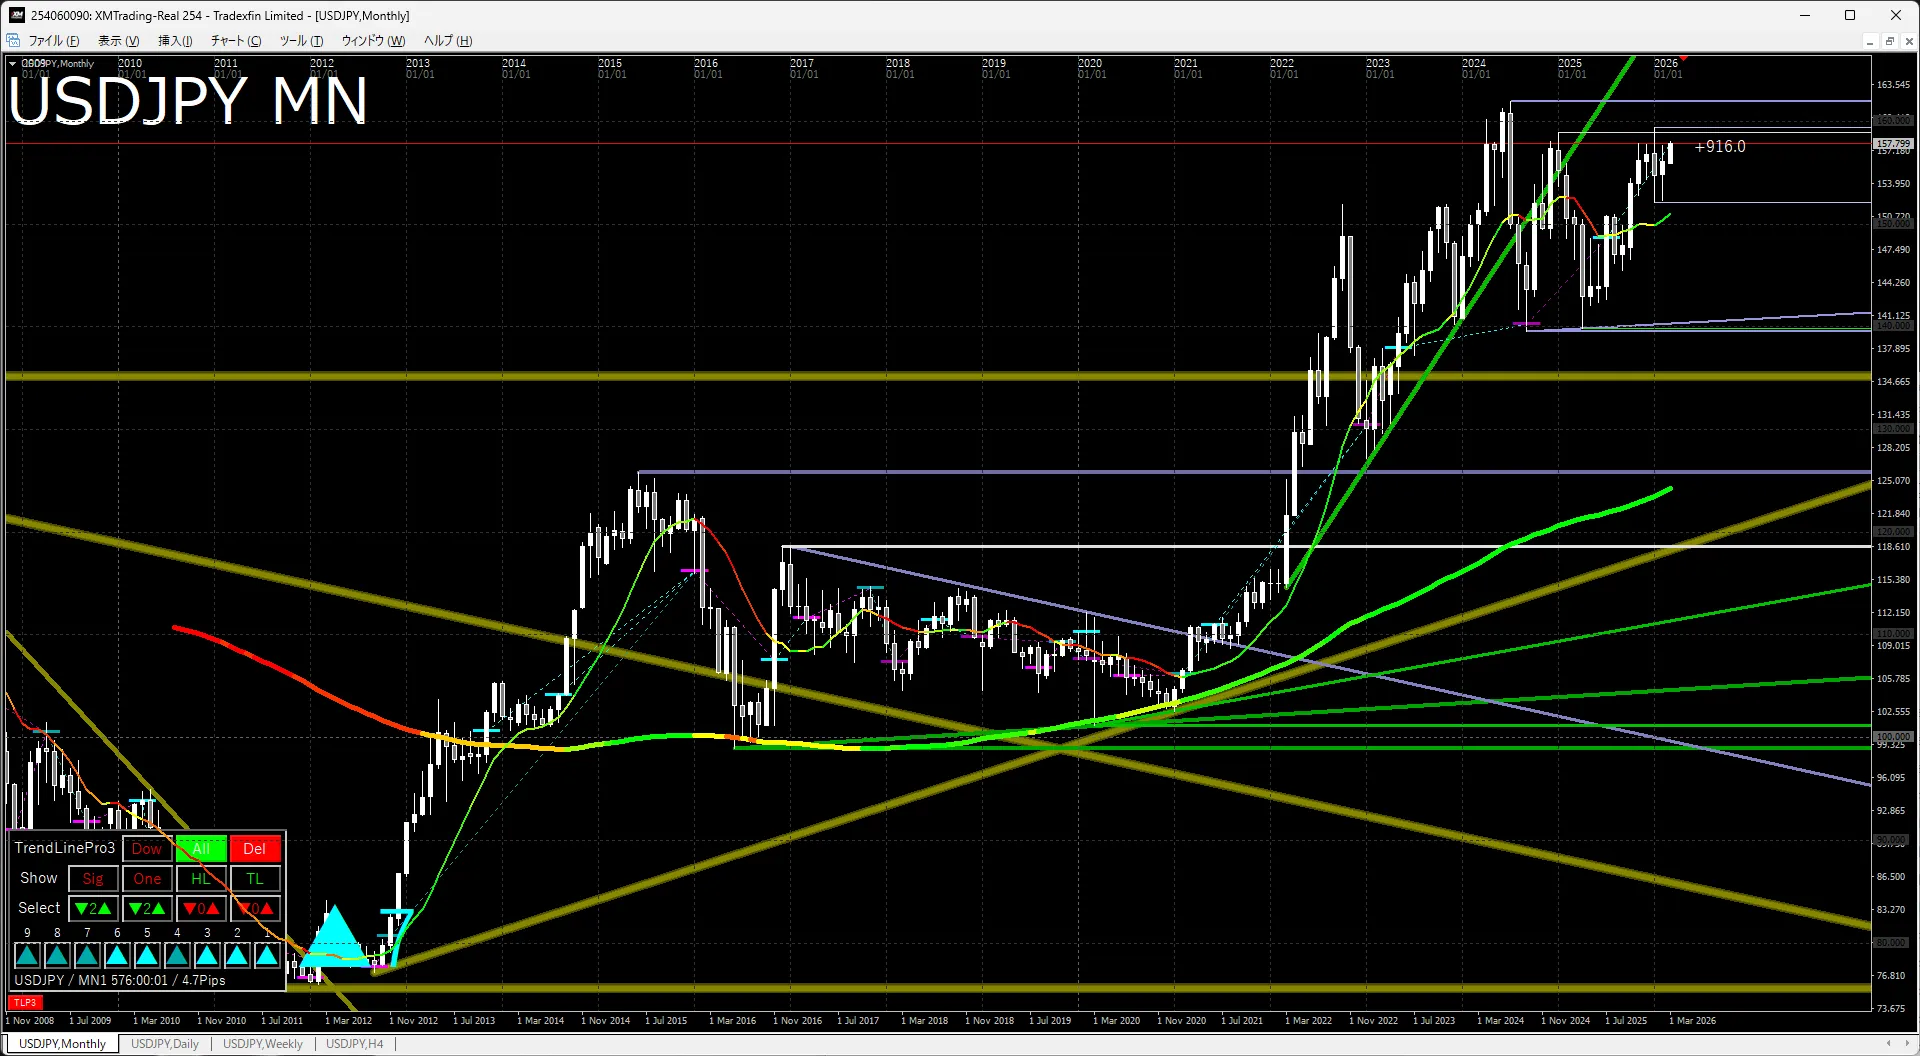Click the 86.500 price axis label

(x=1891, y=877)
